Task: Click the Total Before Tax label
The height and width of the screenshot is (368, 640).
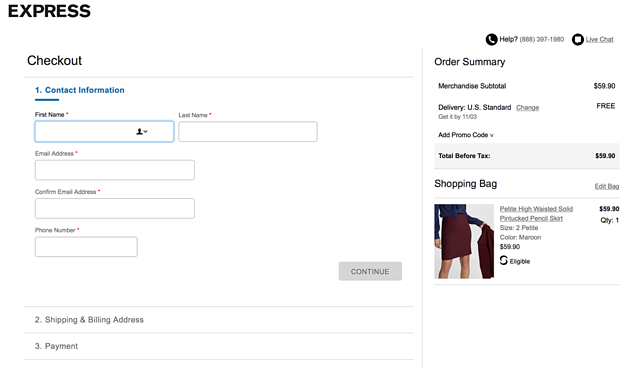Action: (464, 155)
